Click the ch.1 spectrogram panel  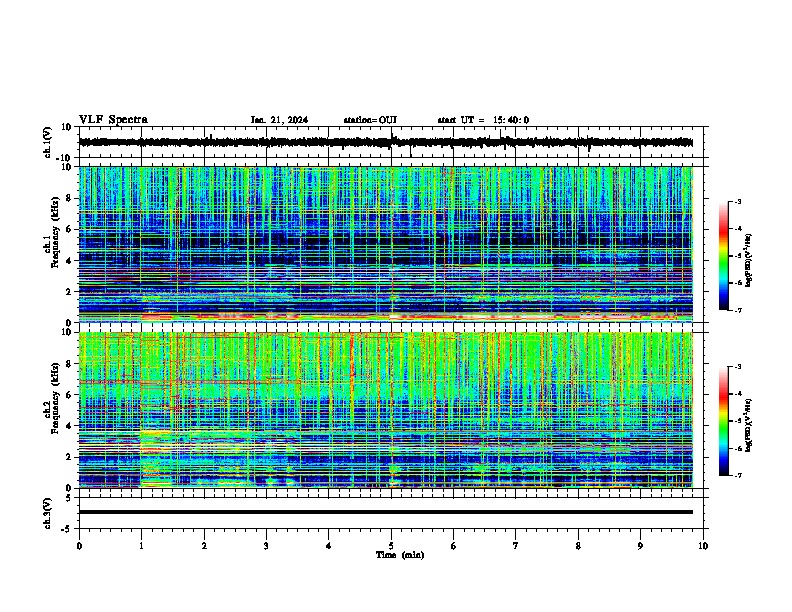click(x=386, y=244)
